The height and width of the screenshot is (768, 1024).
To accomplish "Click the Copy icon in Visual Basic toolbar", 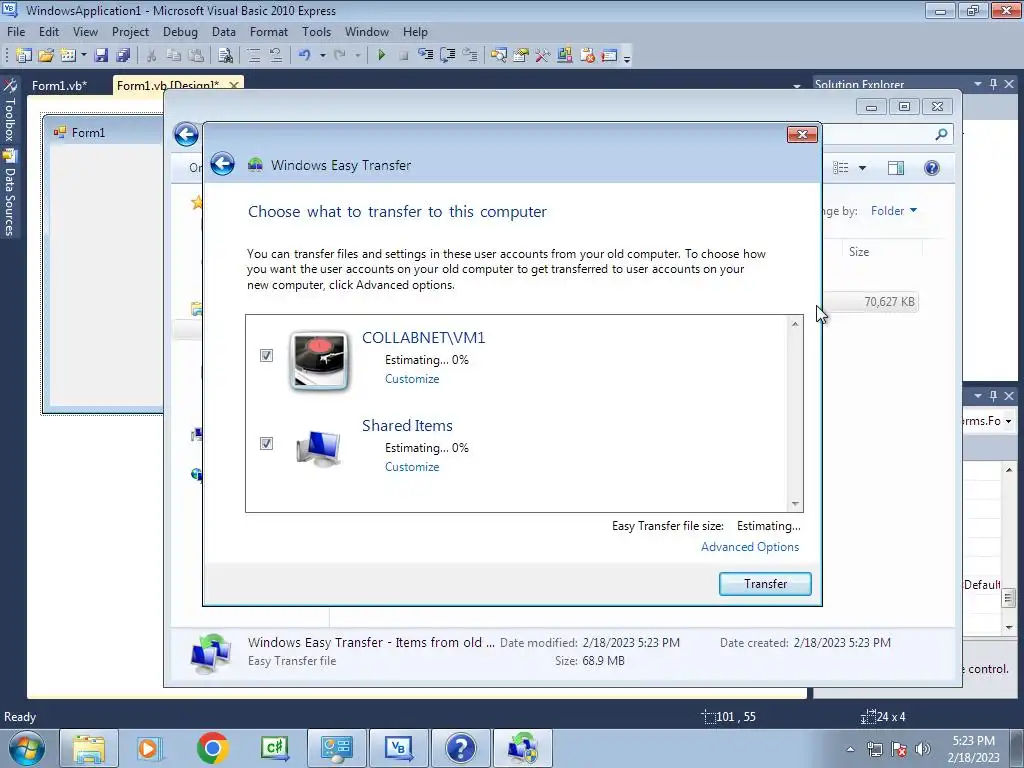I will click(x=174, y=56).
